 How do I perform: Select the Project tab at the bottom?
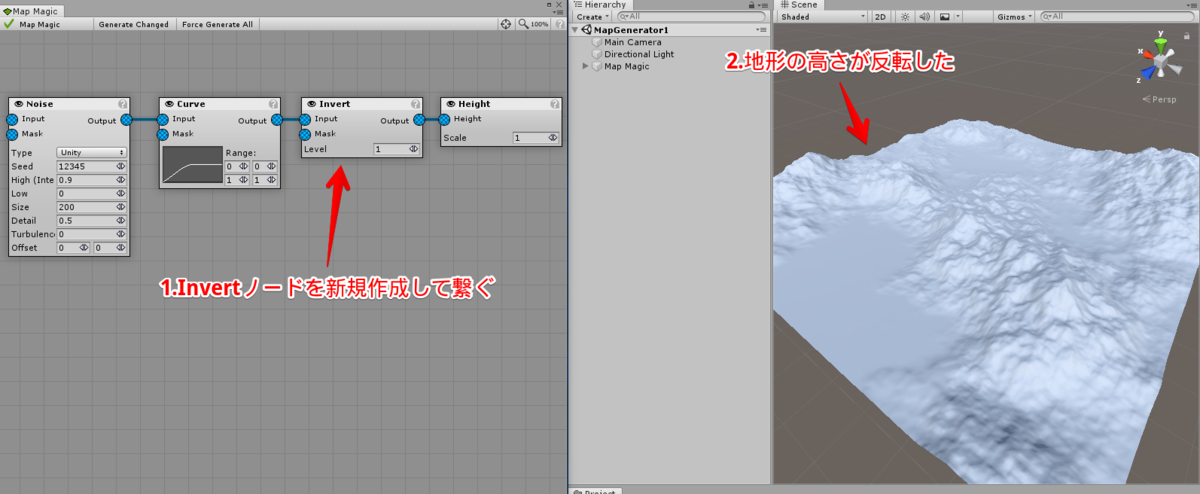click(x=596, y=491)
